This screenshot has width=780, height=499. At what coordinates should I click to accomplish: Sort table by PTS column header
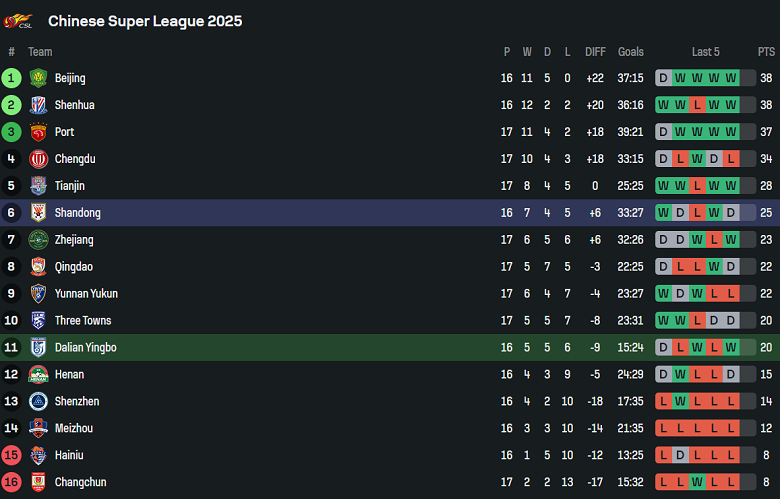(x=766, y=52)
